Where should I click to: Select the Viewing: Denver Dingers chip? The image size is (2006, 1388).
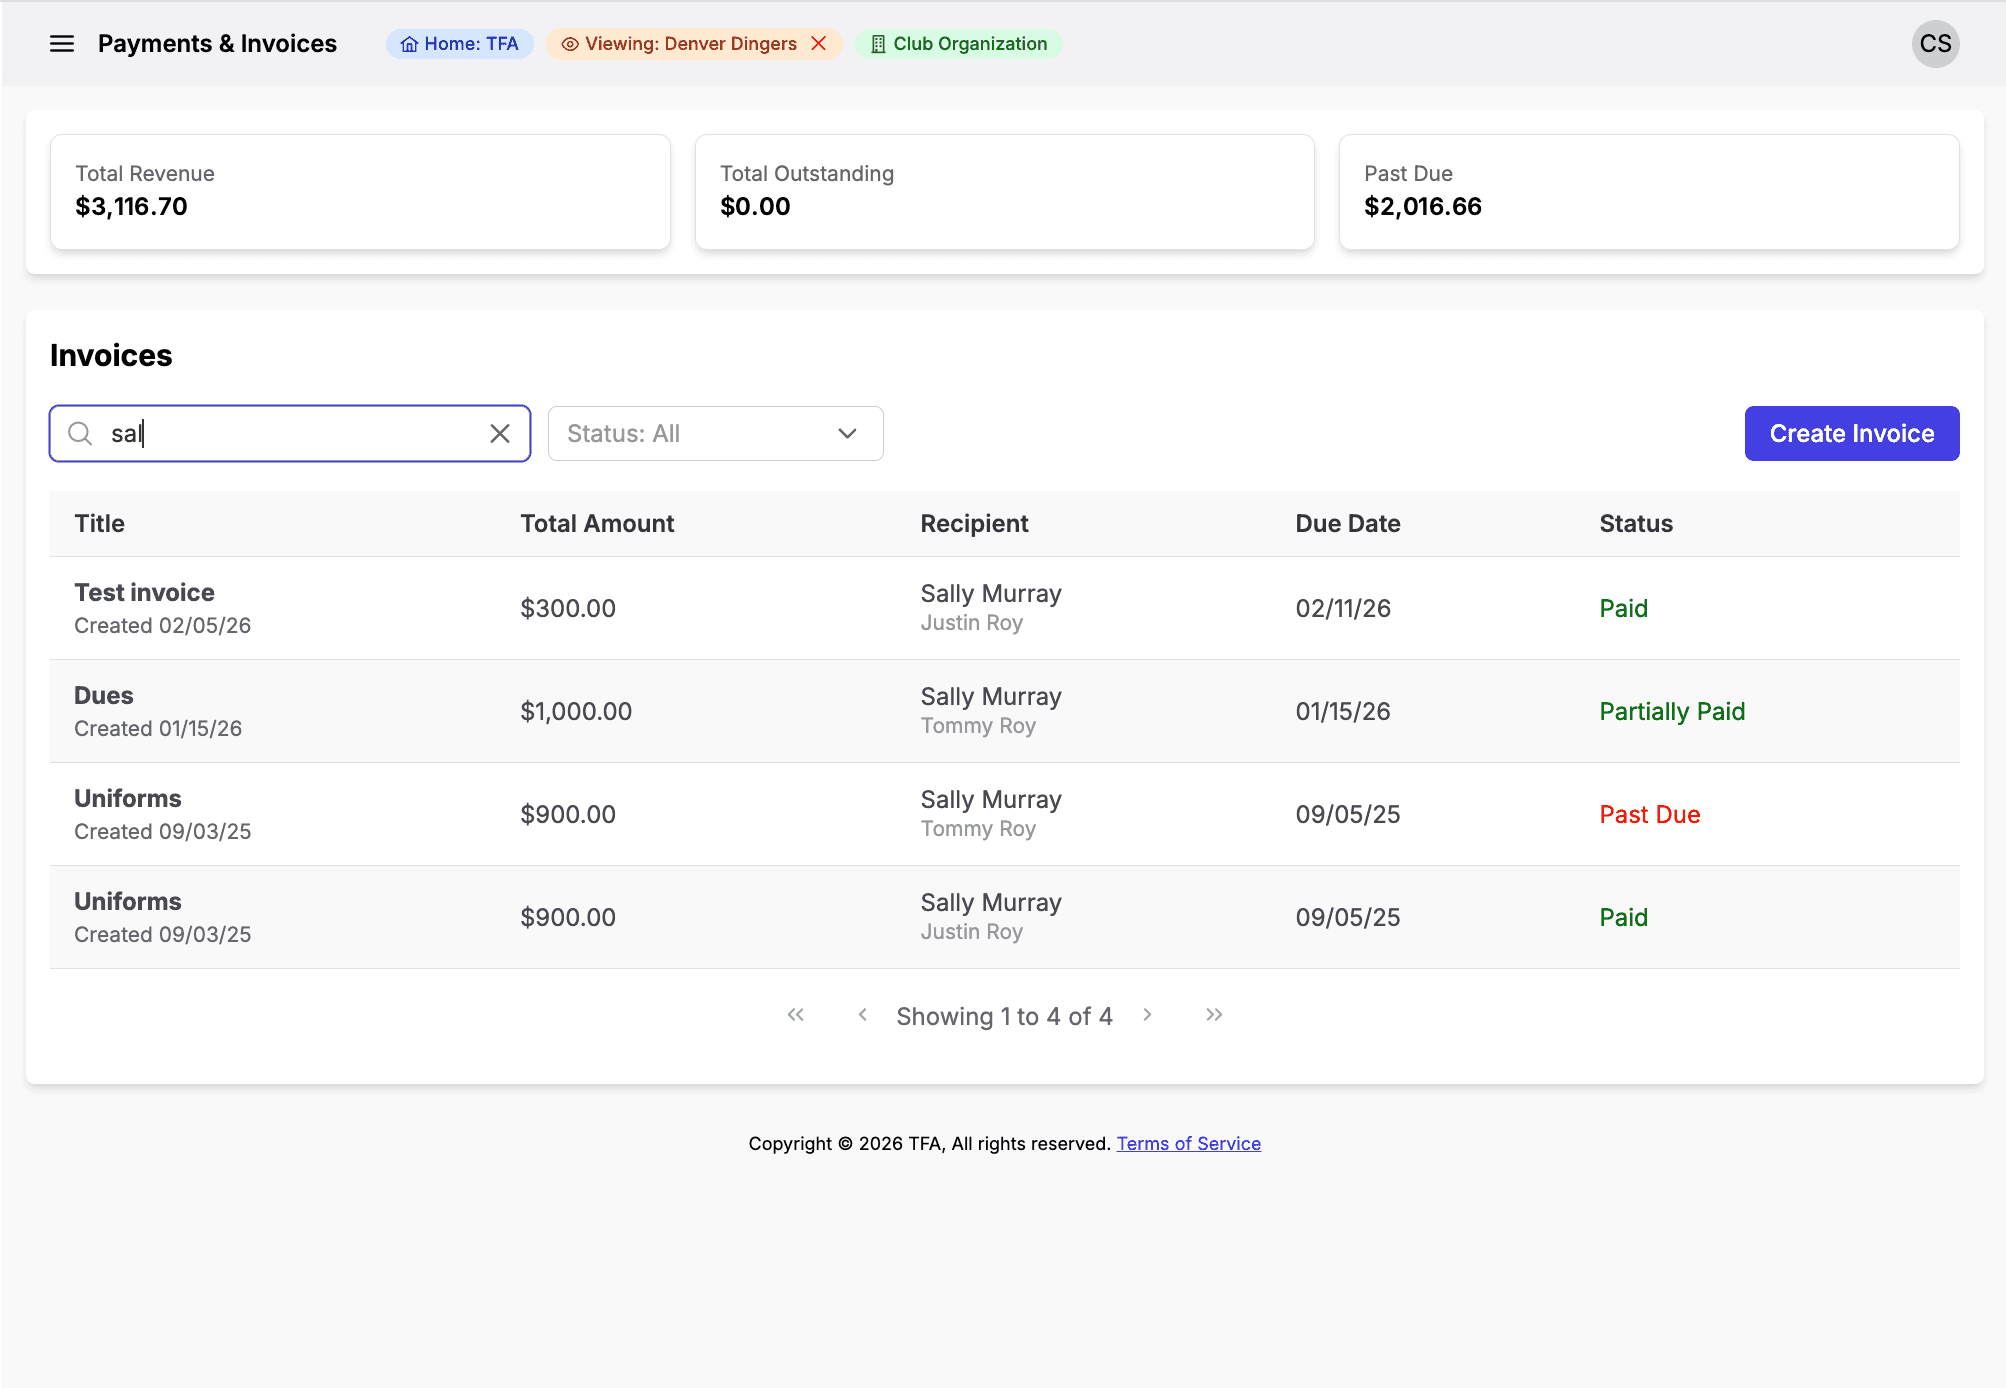[x=690, y=44]
